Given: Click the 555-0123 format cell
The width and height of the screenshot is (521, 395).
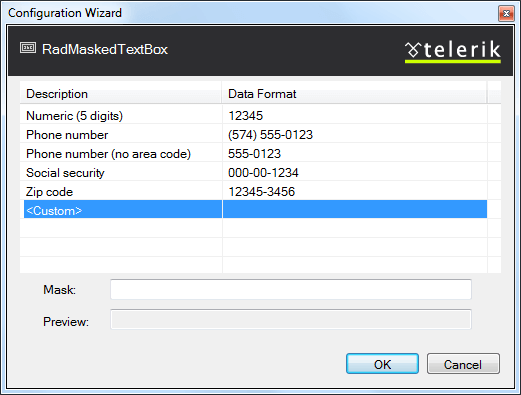Looking at the screenshot, I should 254,154.
